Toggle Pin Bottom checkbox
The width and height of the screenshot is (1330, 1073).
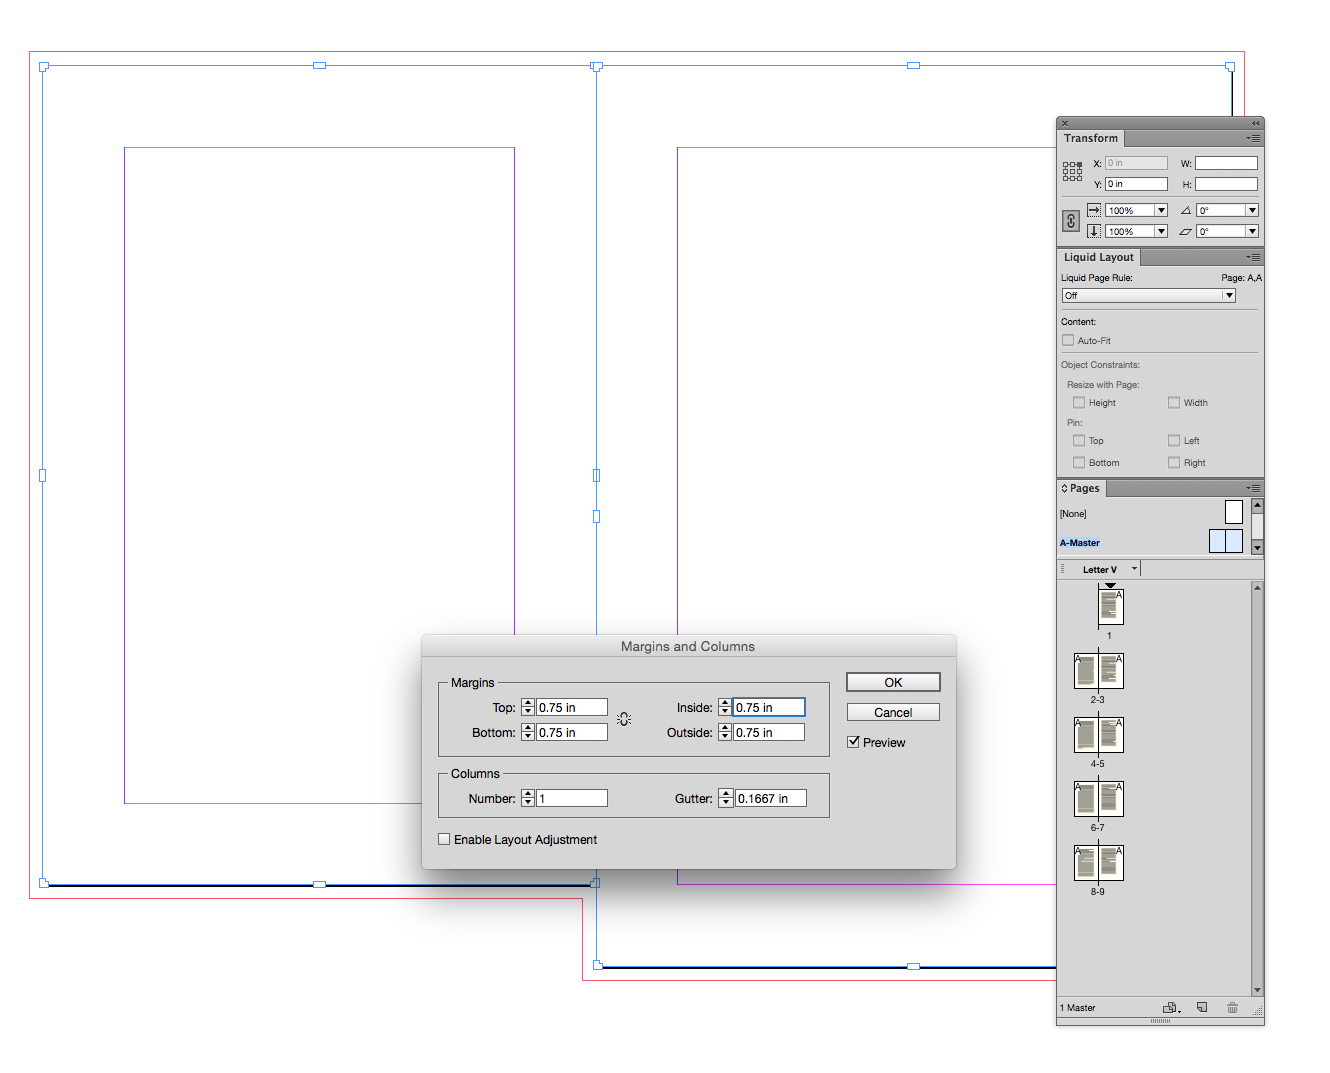tap(1079, 462)
